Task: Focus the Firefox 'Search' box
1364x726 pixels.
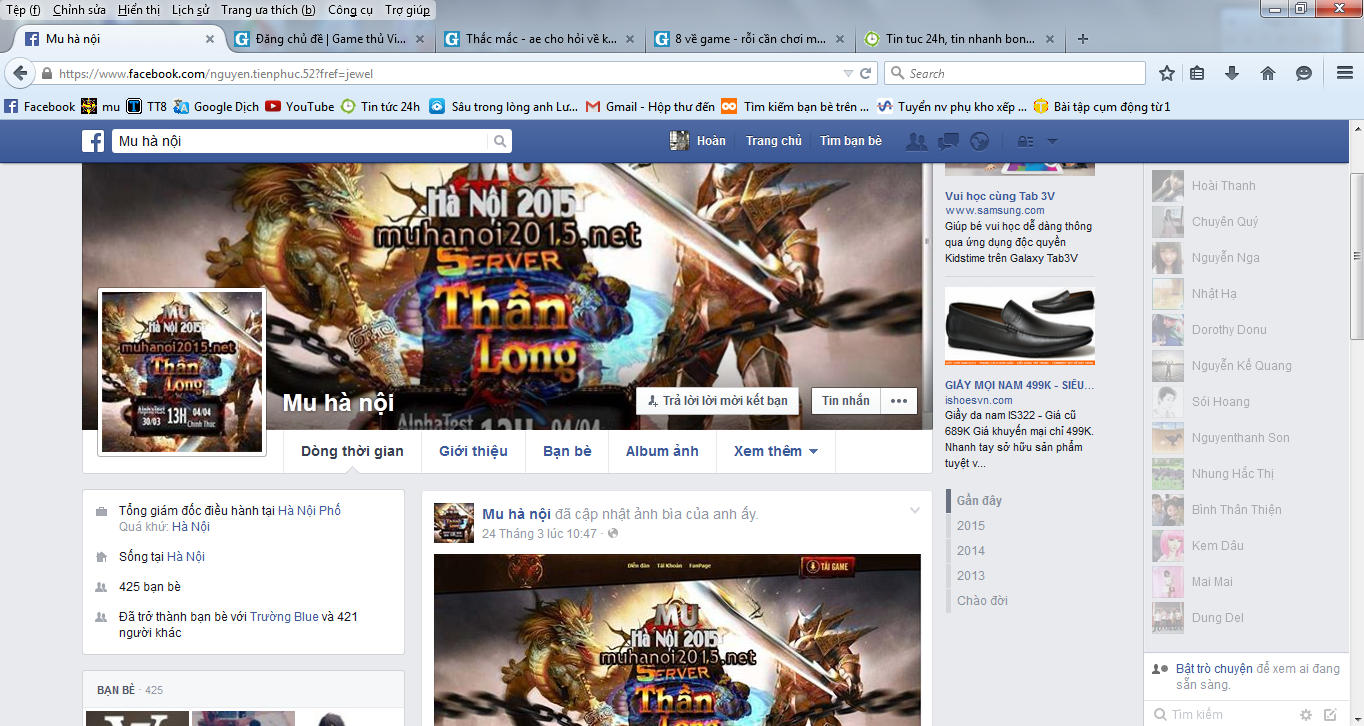Action: click(1013, 73)
